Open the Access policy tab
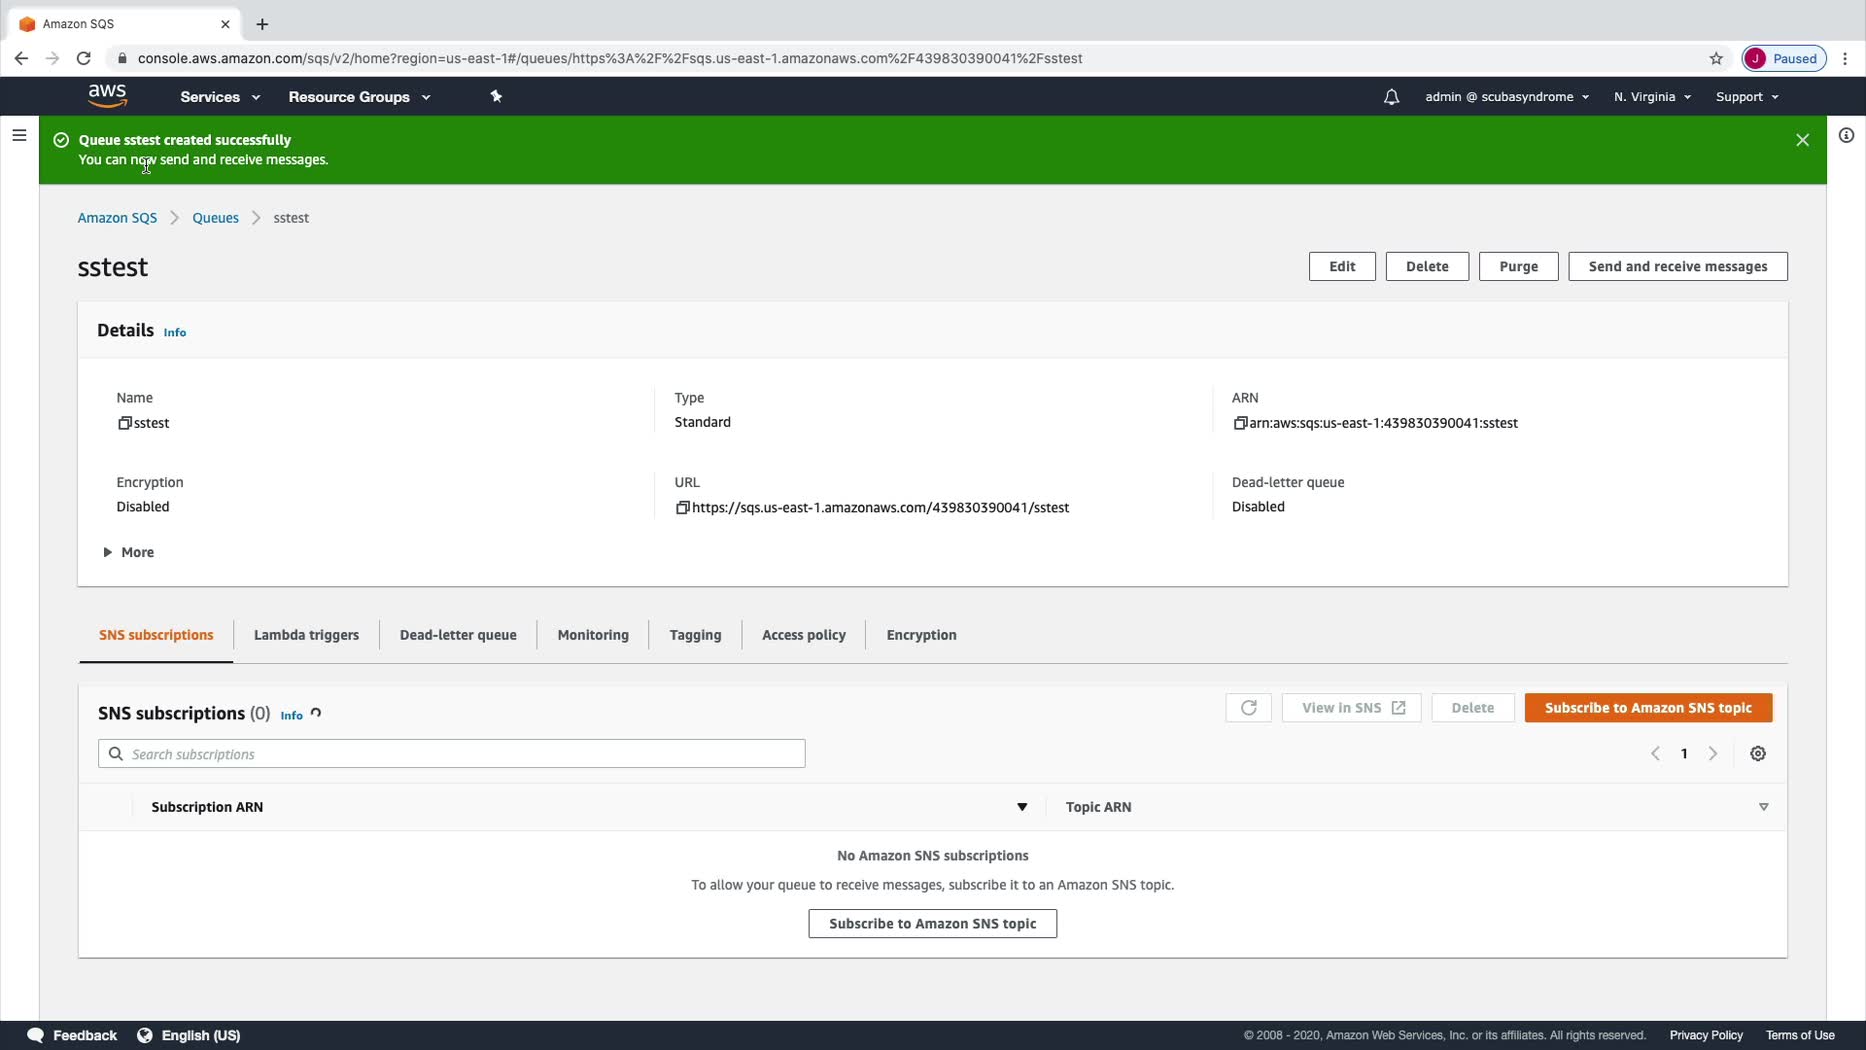The image size is (1866, 1050). (804, 635)
